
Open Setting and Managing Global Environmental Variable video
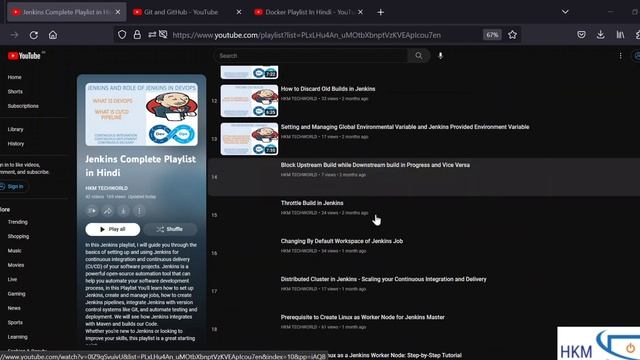405,127
